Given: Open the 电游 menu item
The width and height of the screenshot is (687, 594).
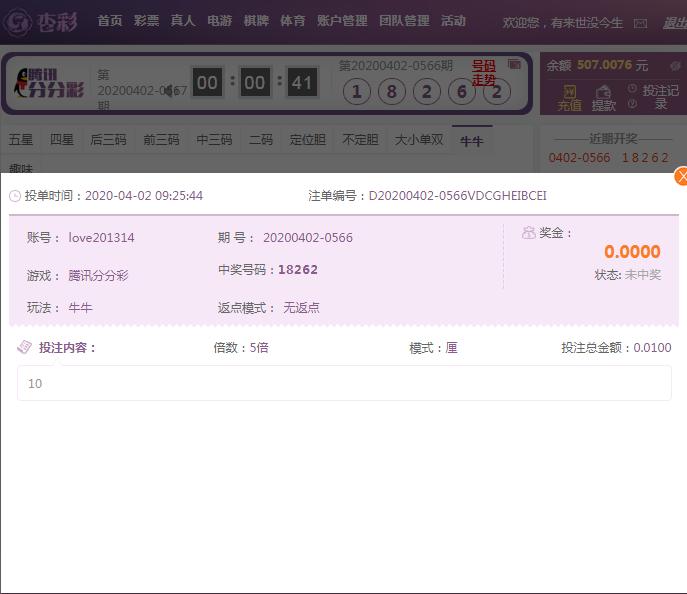Looking at the screenshot, I should (x=220, y=21).
